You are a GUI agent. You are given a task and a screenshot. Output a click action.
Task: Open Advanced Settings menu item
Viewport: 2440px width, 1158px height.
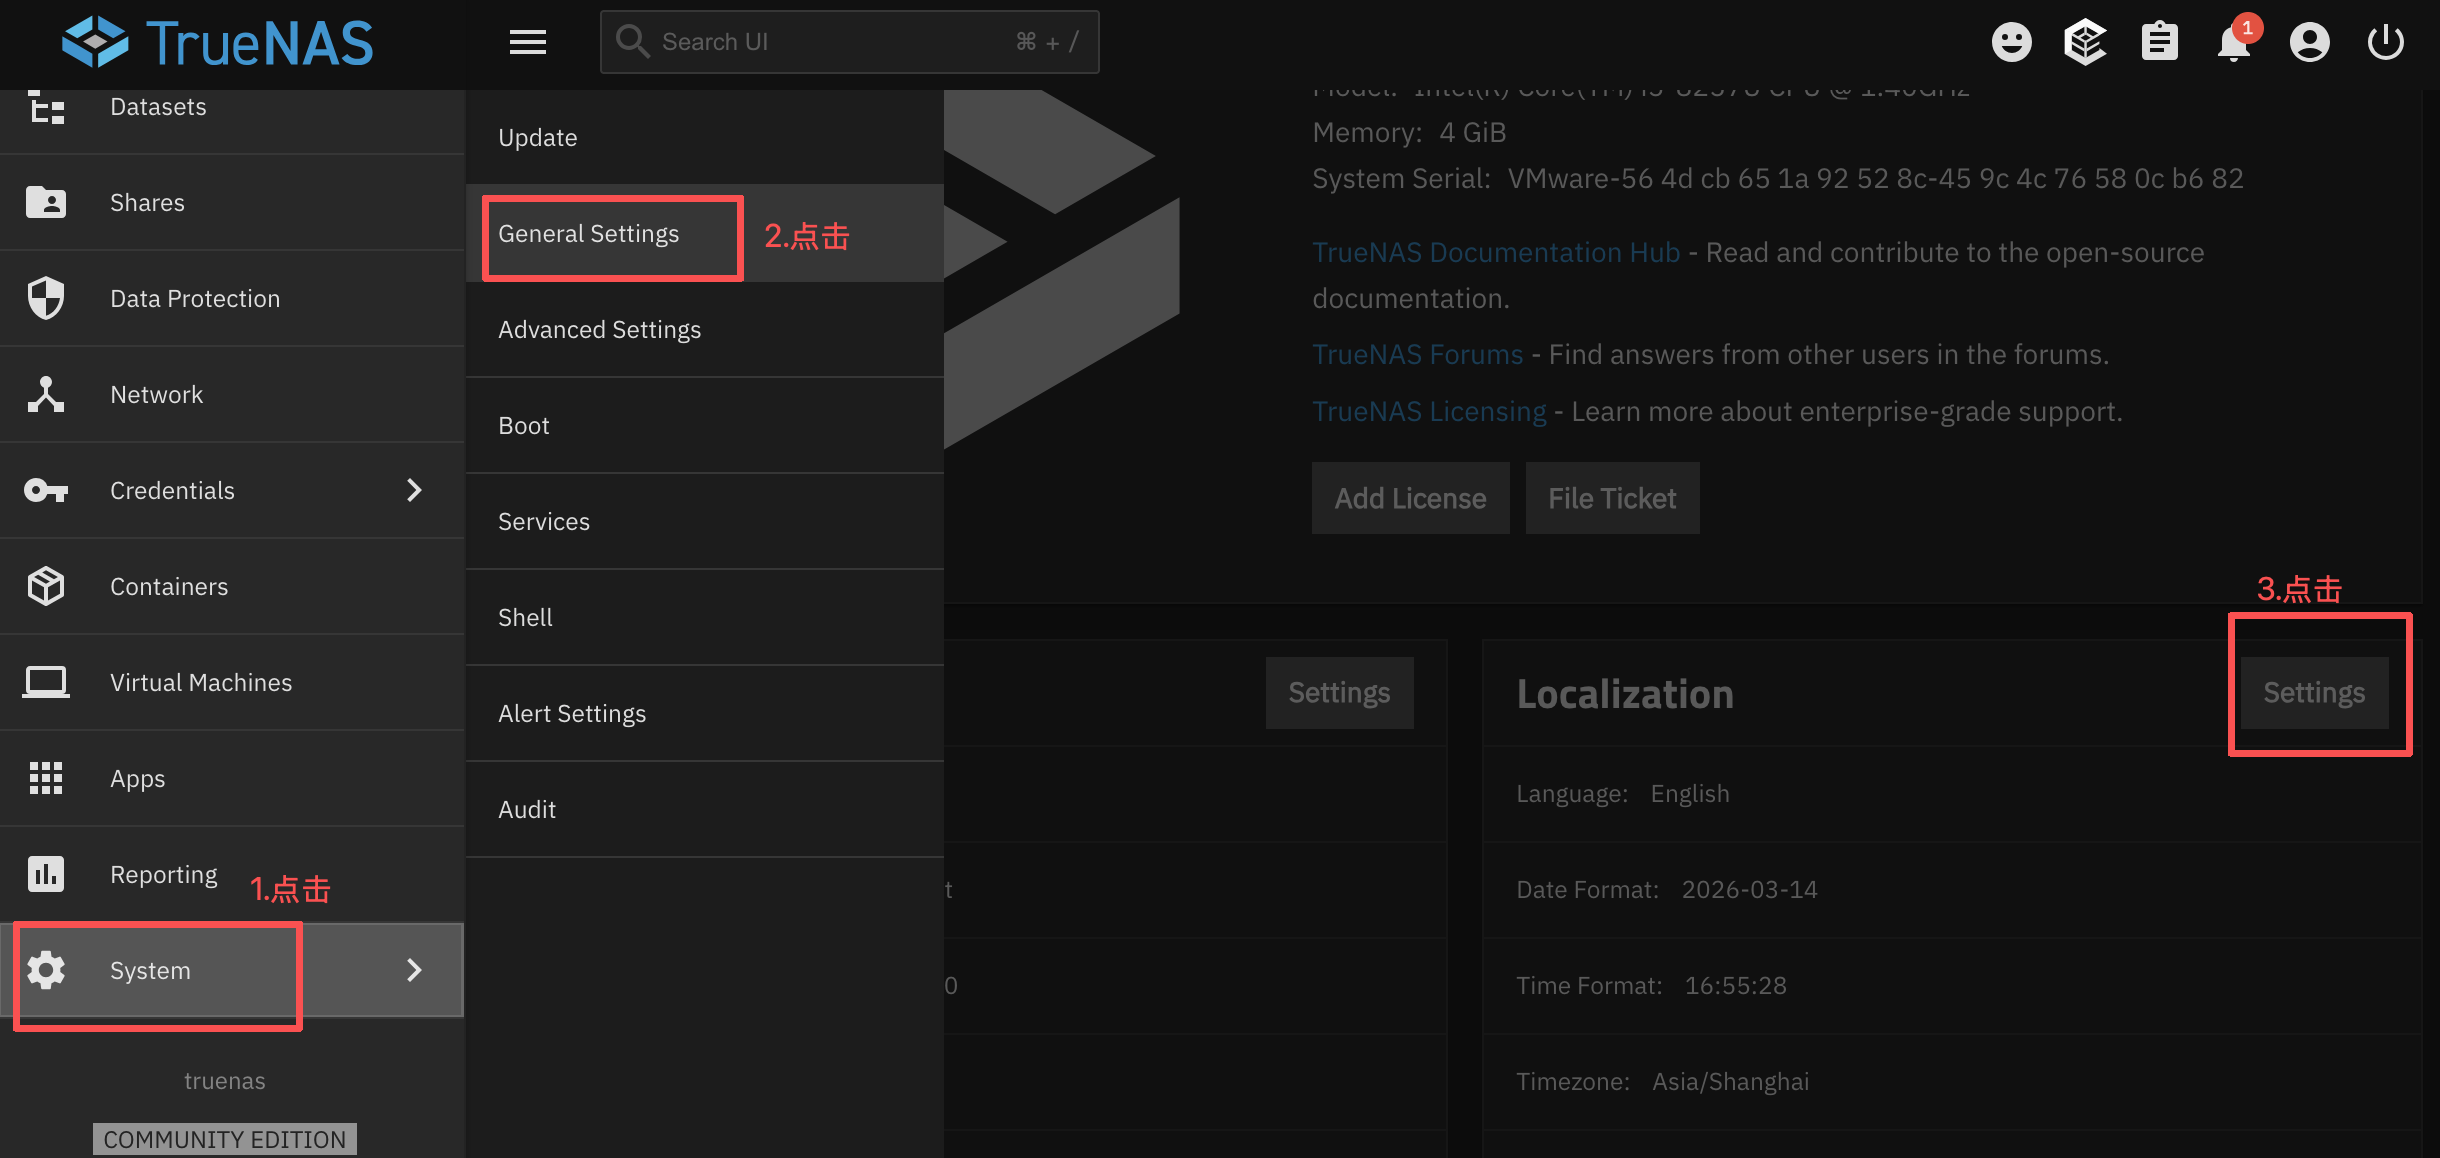click(599, 330)
